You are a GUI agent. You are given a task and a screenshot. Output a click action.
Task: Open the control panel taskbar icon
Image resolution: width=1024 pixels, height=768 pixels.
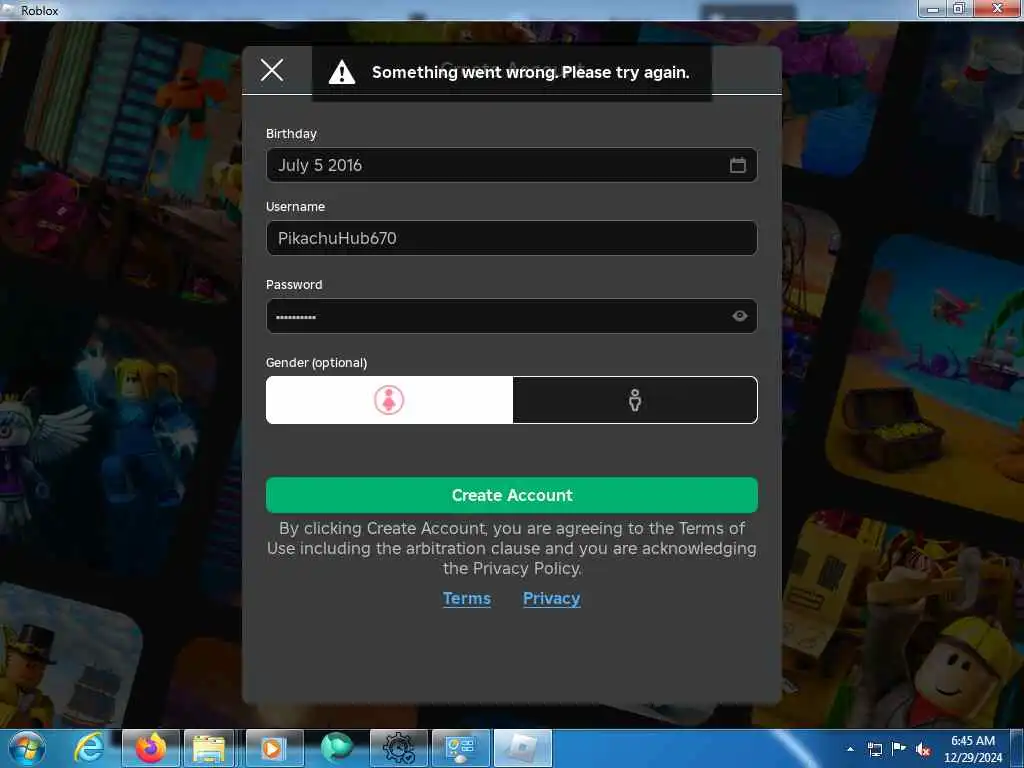(x=460, y=748)
